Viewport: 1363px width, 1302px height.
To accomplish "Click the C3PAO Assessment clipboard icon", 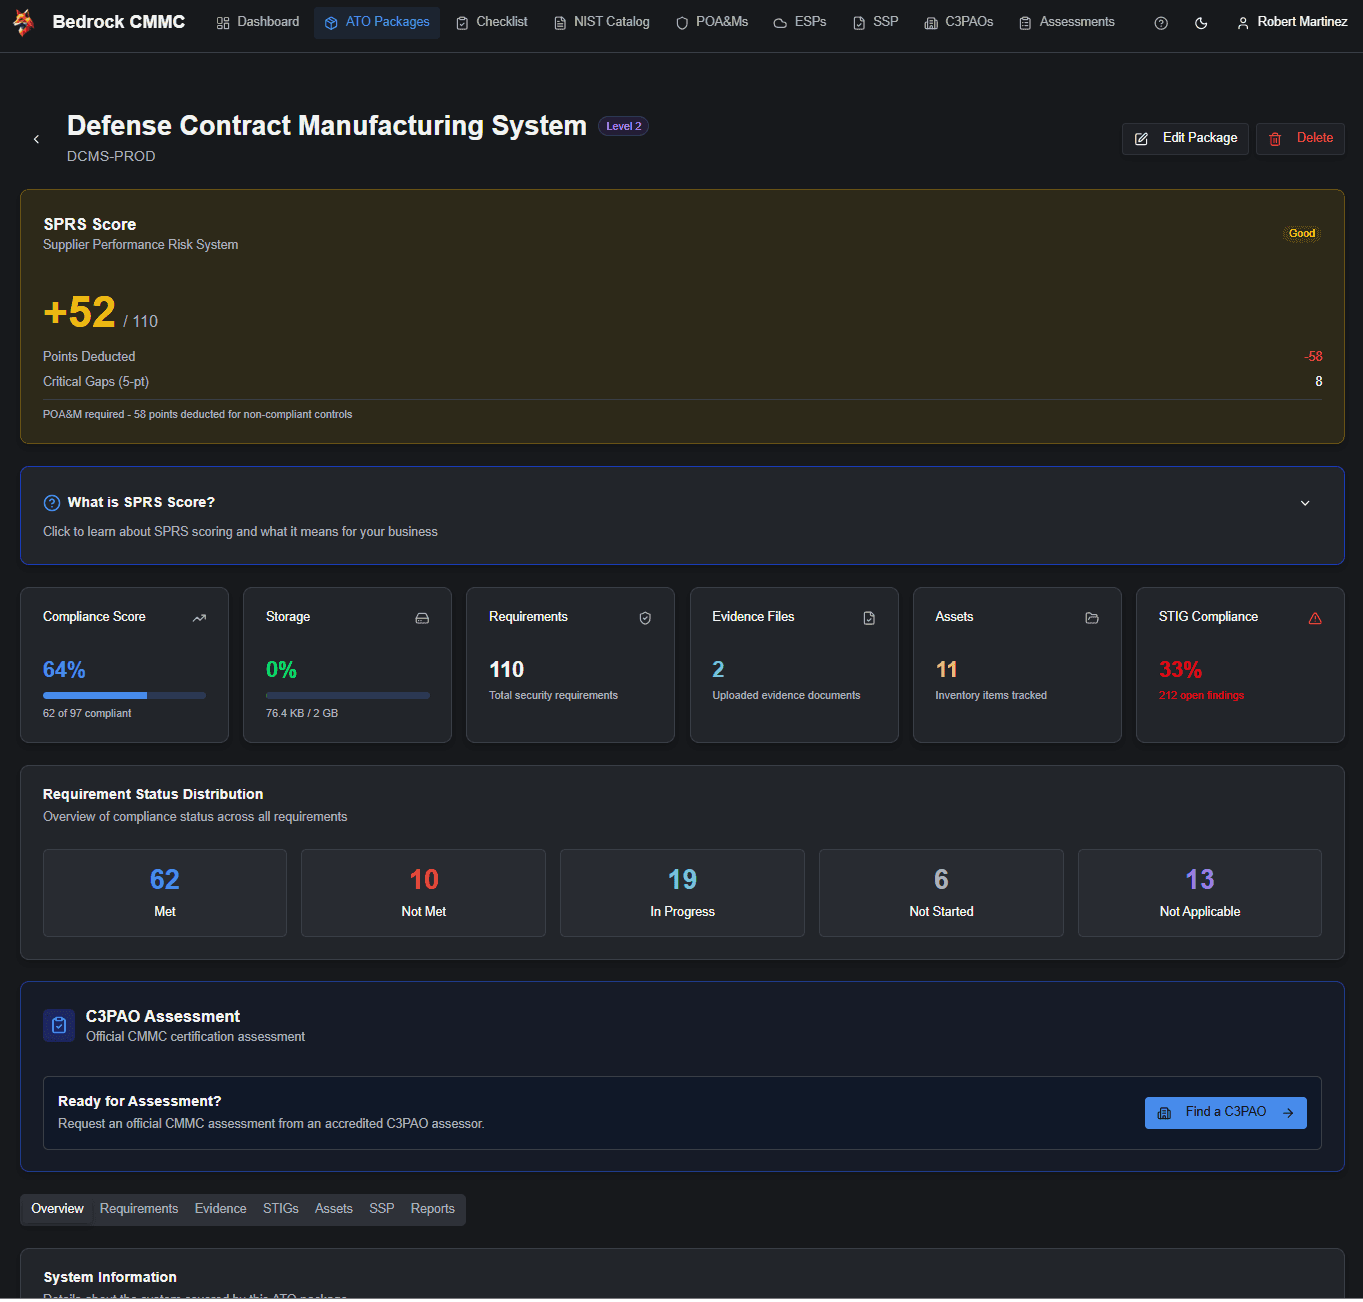I will click(59, 1025).
